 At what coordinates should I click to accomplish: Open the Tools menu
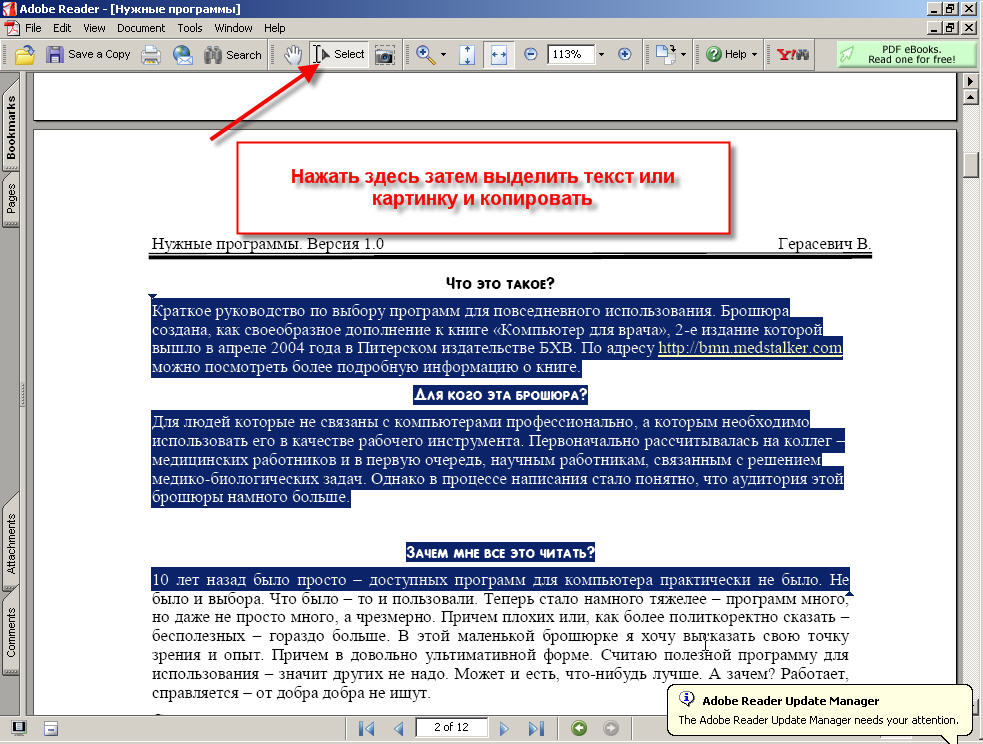coord(189,28)
